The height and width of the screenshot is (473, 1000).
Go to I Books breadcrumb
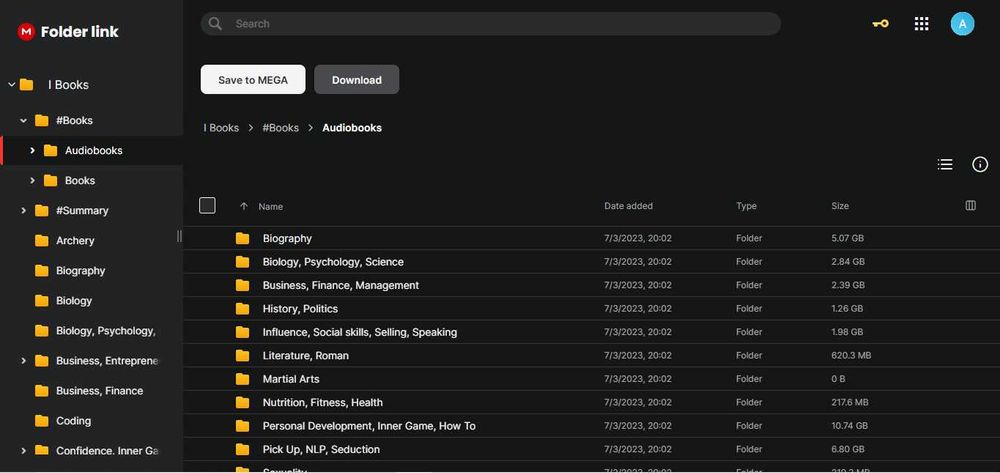click(221, 128)
